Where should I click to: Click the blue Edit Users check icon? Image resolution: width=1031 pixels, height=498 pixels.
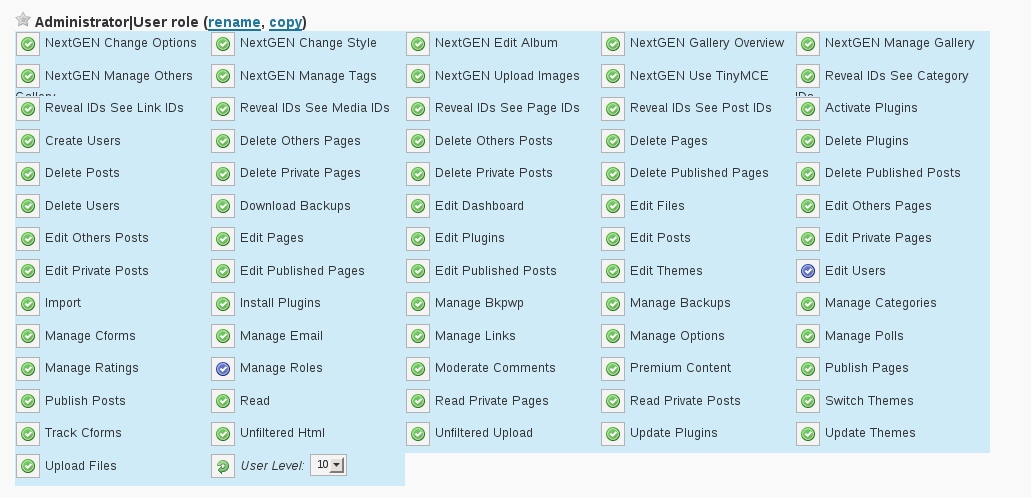click(808, 271)
